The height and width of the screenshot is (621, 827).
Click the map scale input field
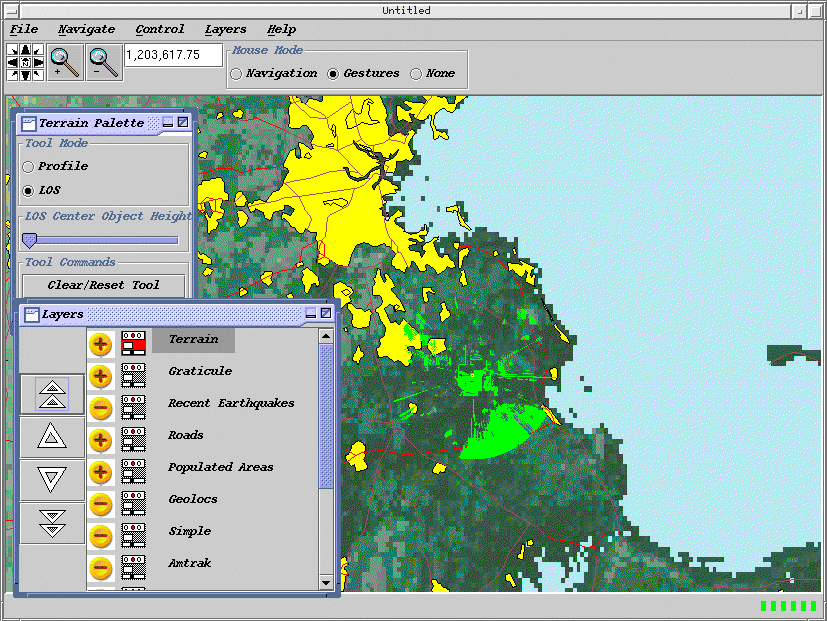point(173,55)
